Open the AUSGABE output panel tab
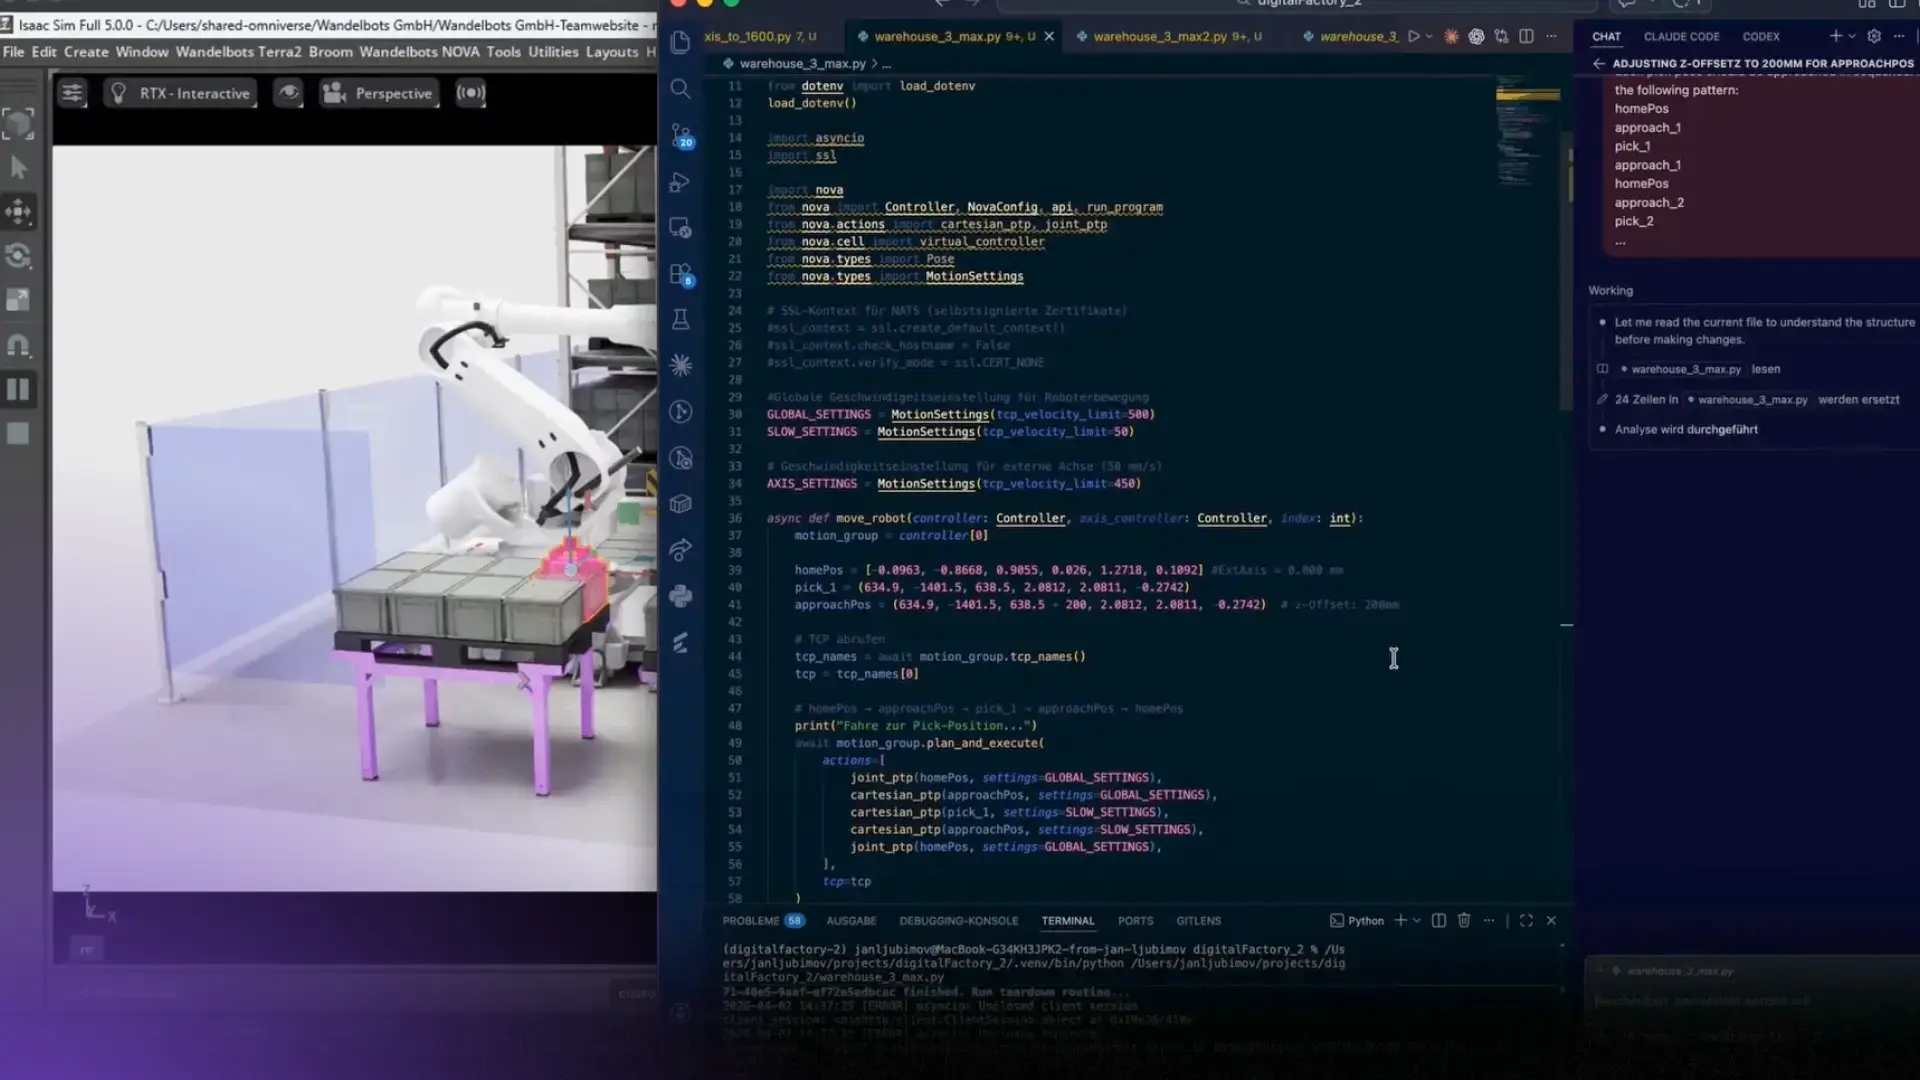 [x=851, y=920]
